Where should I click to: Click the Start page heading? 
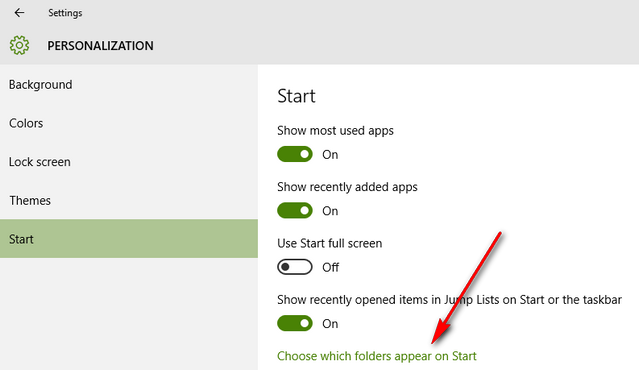point(296,96)
